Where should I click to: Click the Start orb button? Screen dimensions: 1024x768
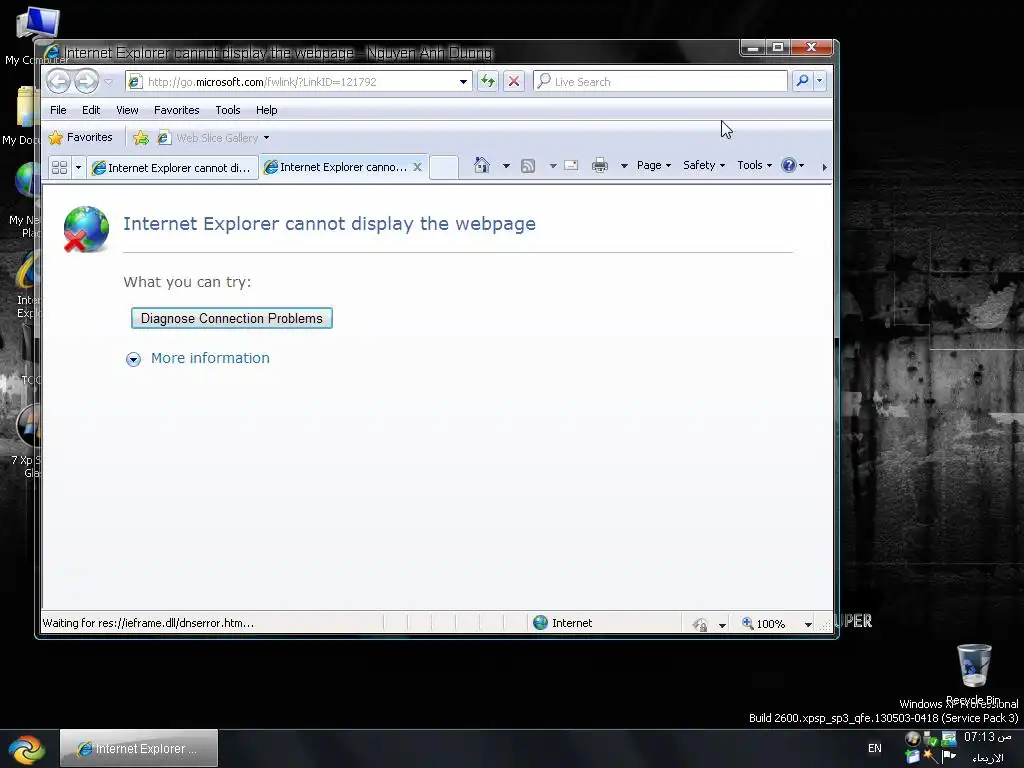tap(26, 749)
